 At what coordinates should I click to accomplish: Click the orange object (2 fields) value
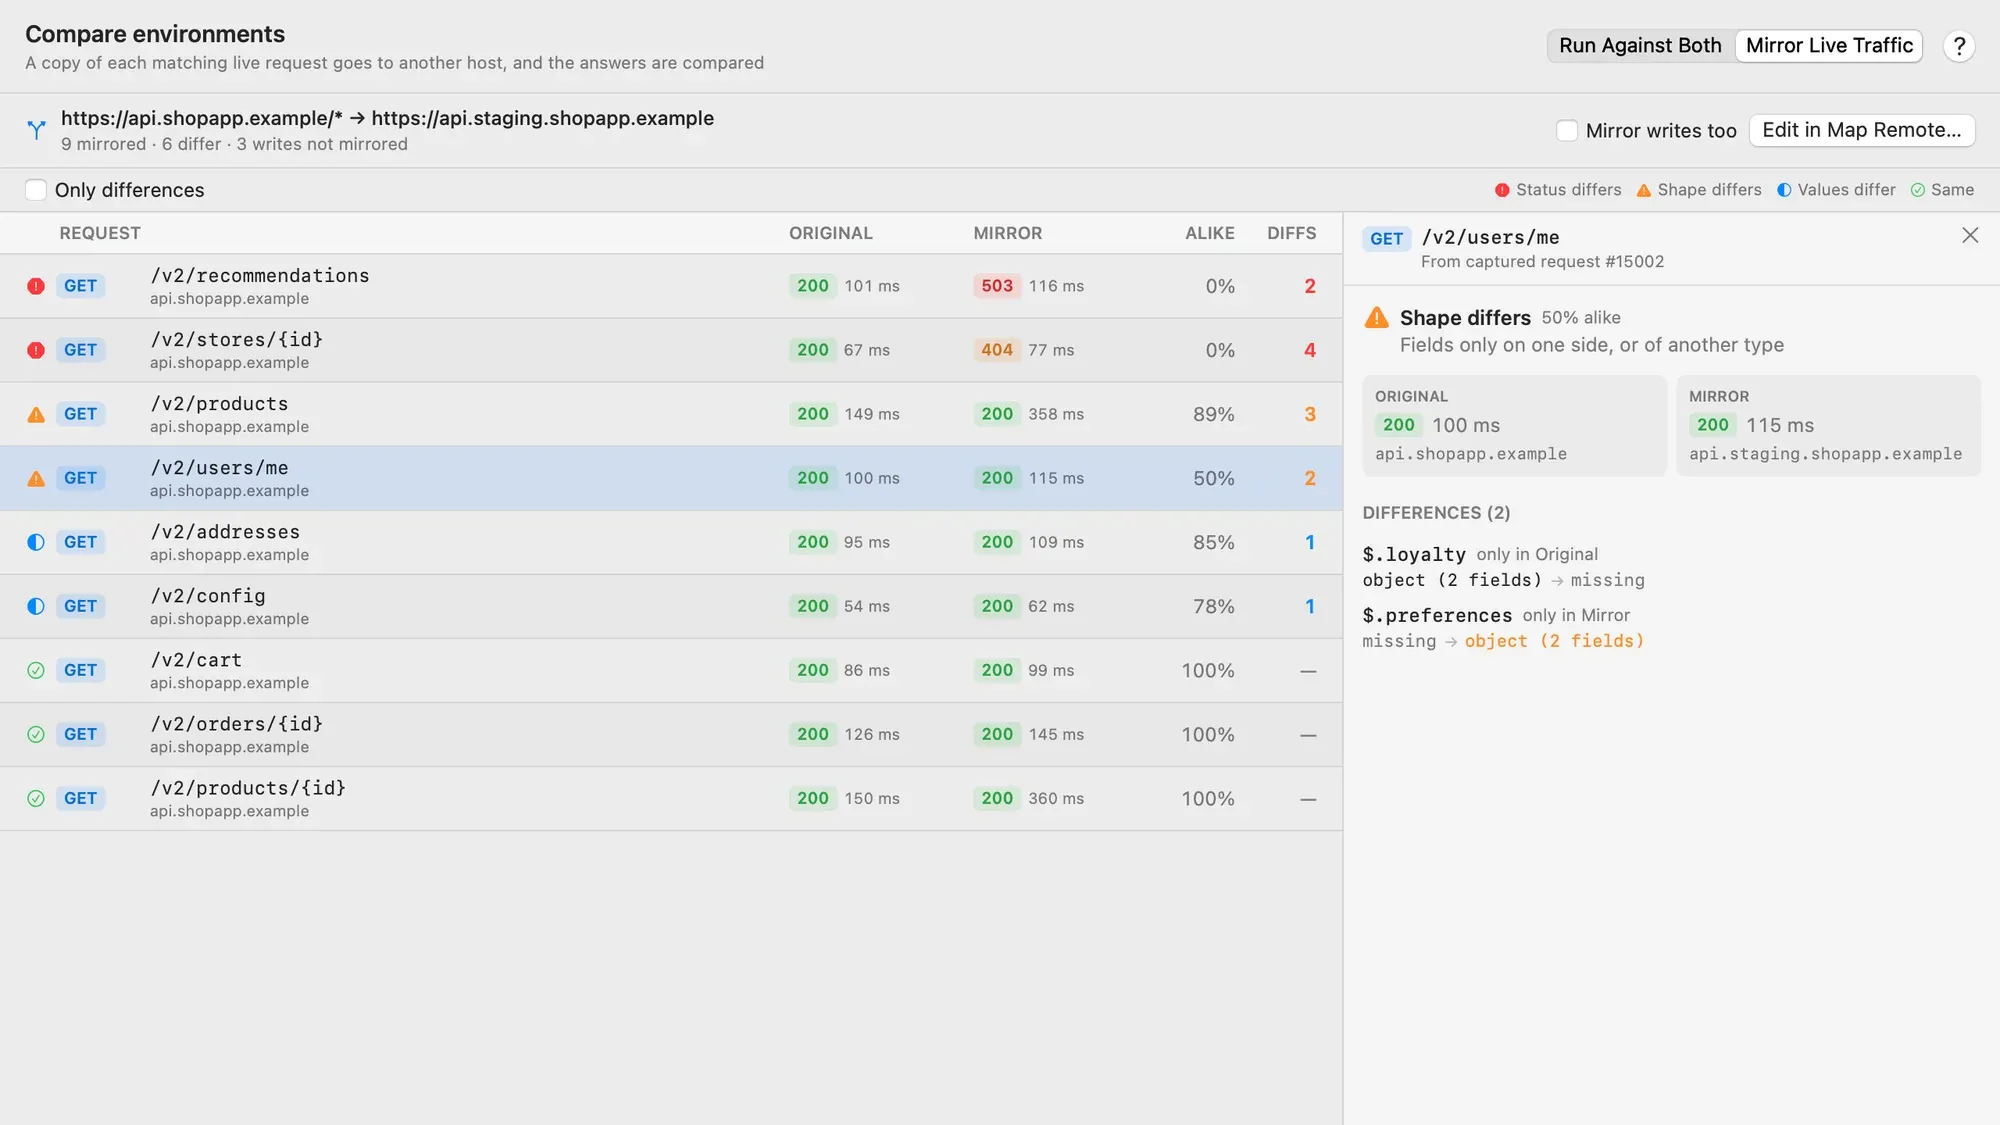pyautogui.click(x=1555, y=641)
